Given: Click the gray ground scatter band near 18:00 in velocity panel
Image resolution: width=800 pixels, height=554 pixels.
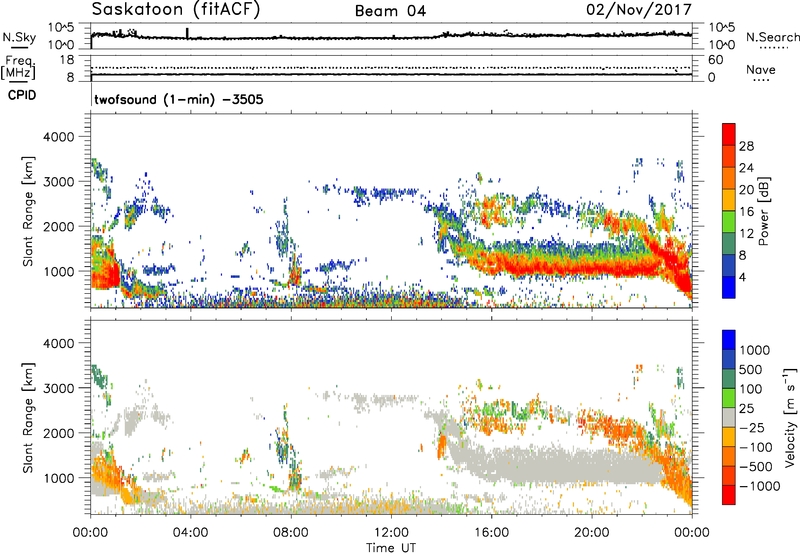Looking at the screenshot, I should (542, 467).
